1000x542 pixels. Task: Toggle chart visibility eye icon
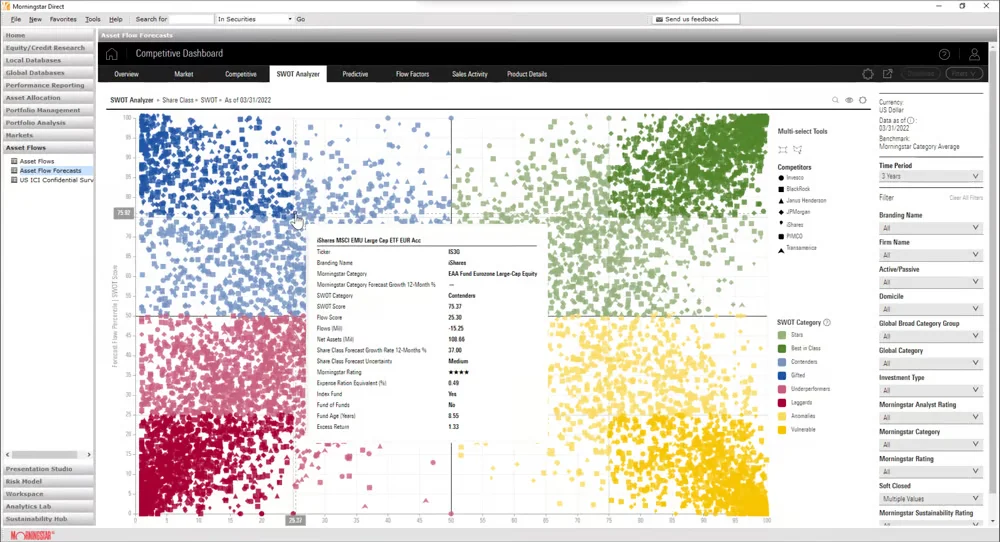coord(849,100)
